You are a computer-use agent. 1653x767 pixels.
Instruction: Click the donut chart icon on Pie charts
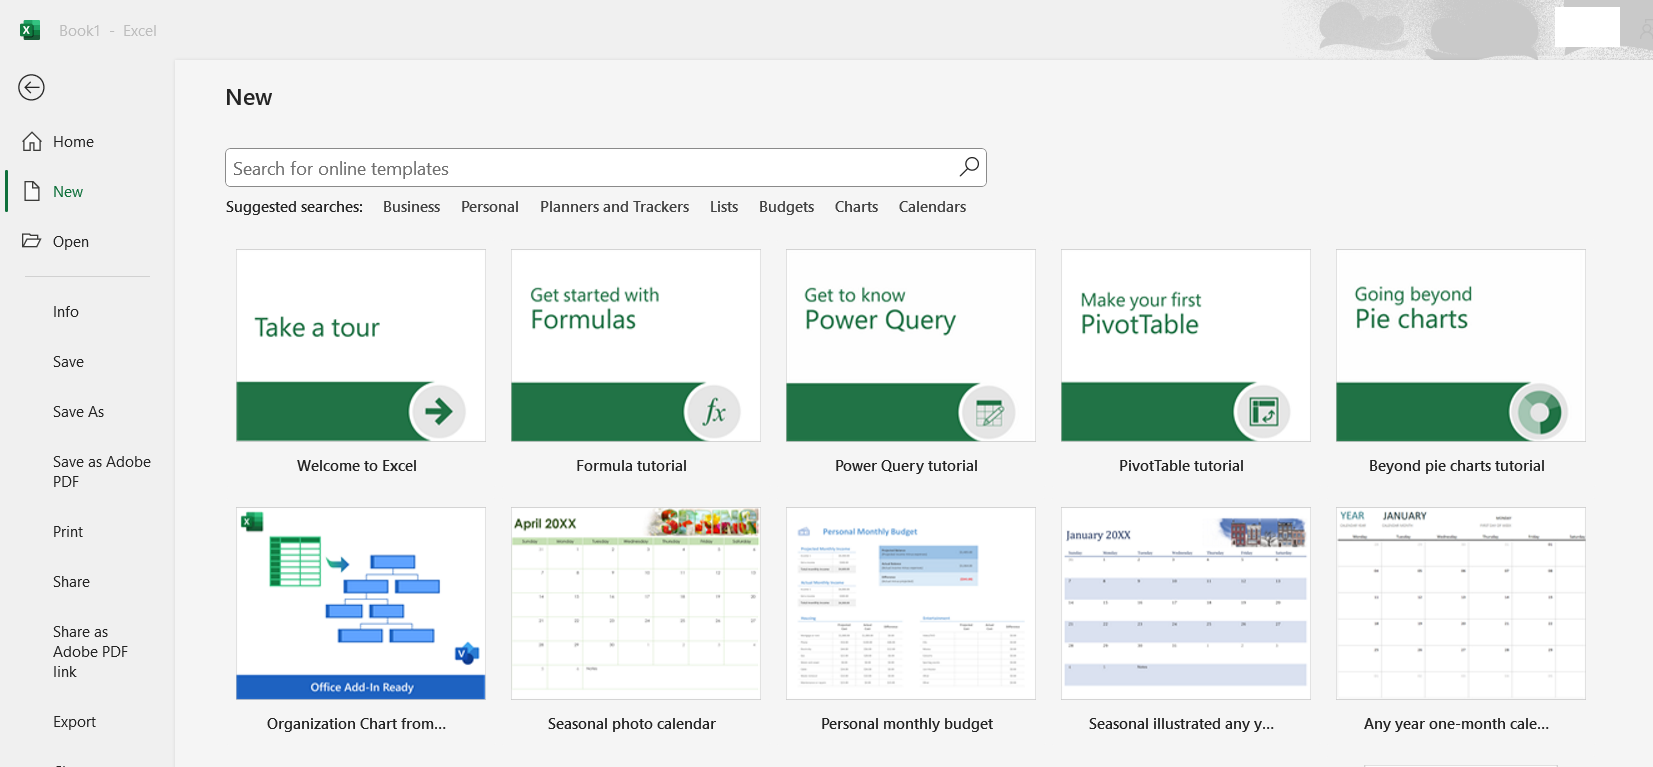[x=1538, y=411]
